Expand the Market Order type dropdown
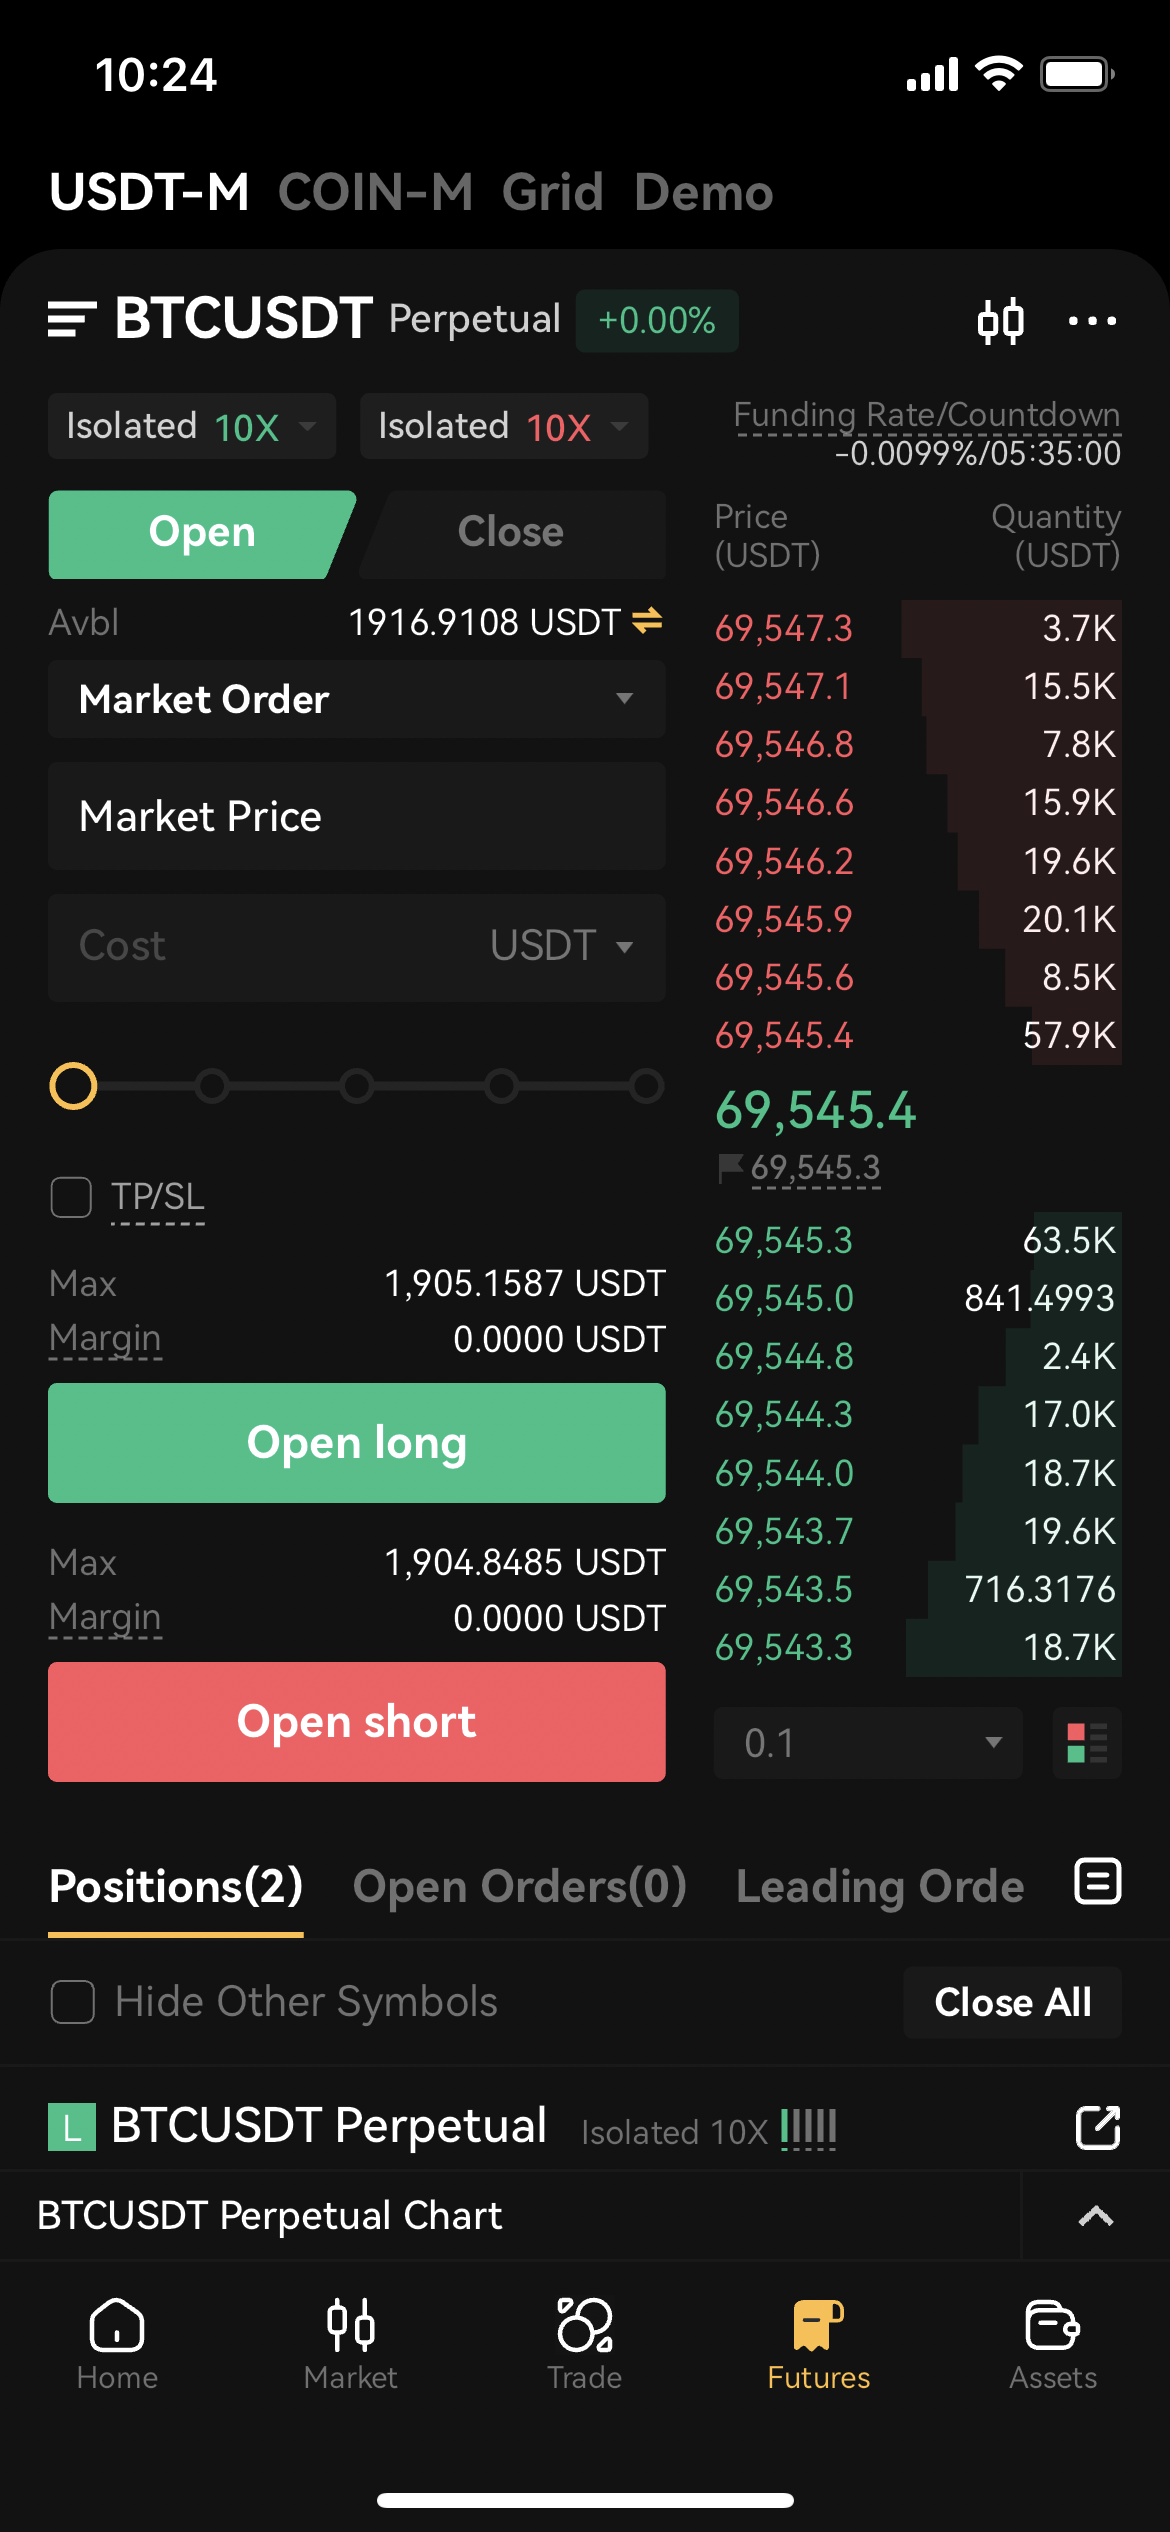The image size is (1170, 2532). click(357, 699)
